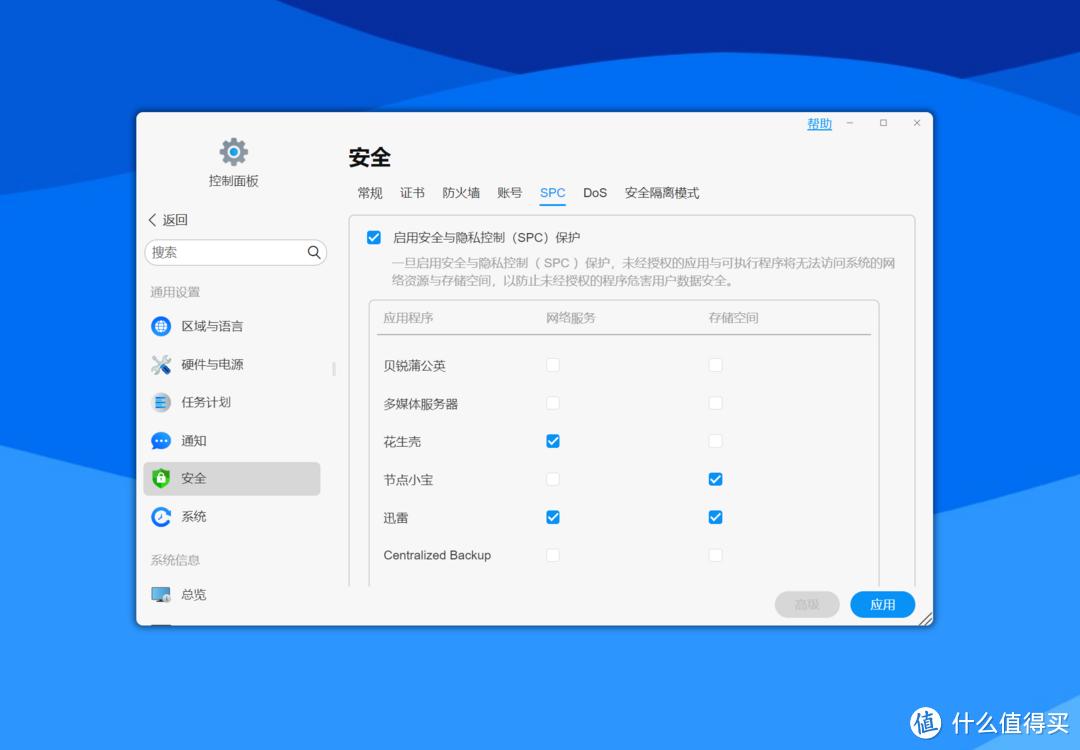Viewport: 1080px width, 750px height.
Task: Click the 应用 apply button
Action: 882,604
